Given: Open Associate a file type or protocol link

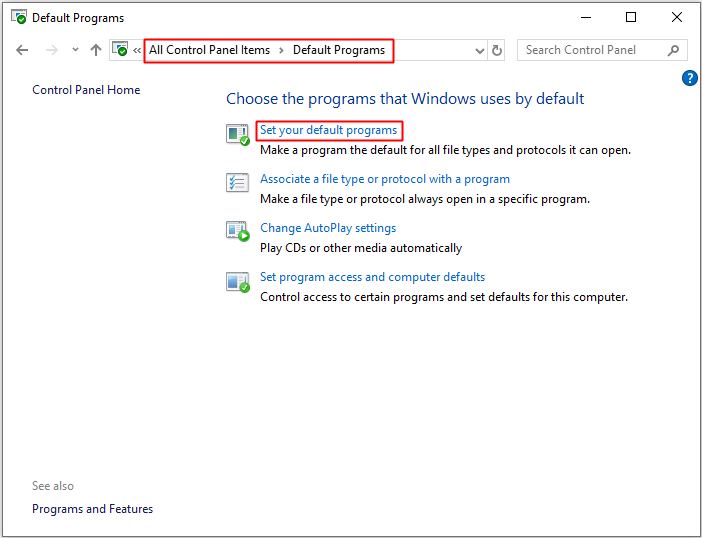Looking at the screenshot, I should tap(385, 179).
